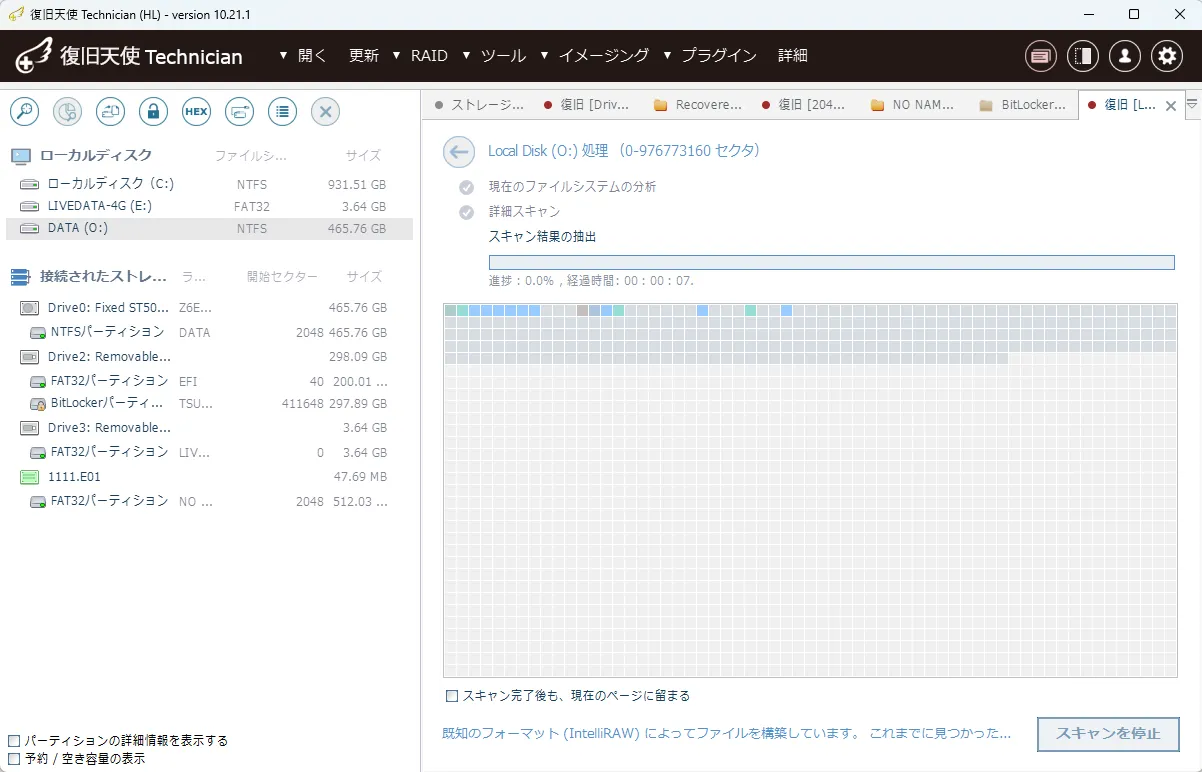
Task: Click the 進捗: 0.0% elapsed time text
Action: point(591,281)
